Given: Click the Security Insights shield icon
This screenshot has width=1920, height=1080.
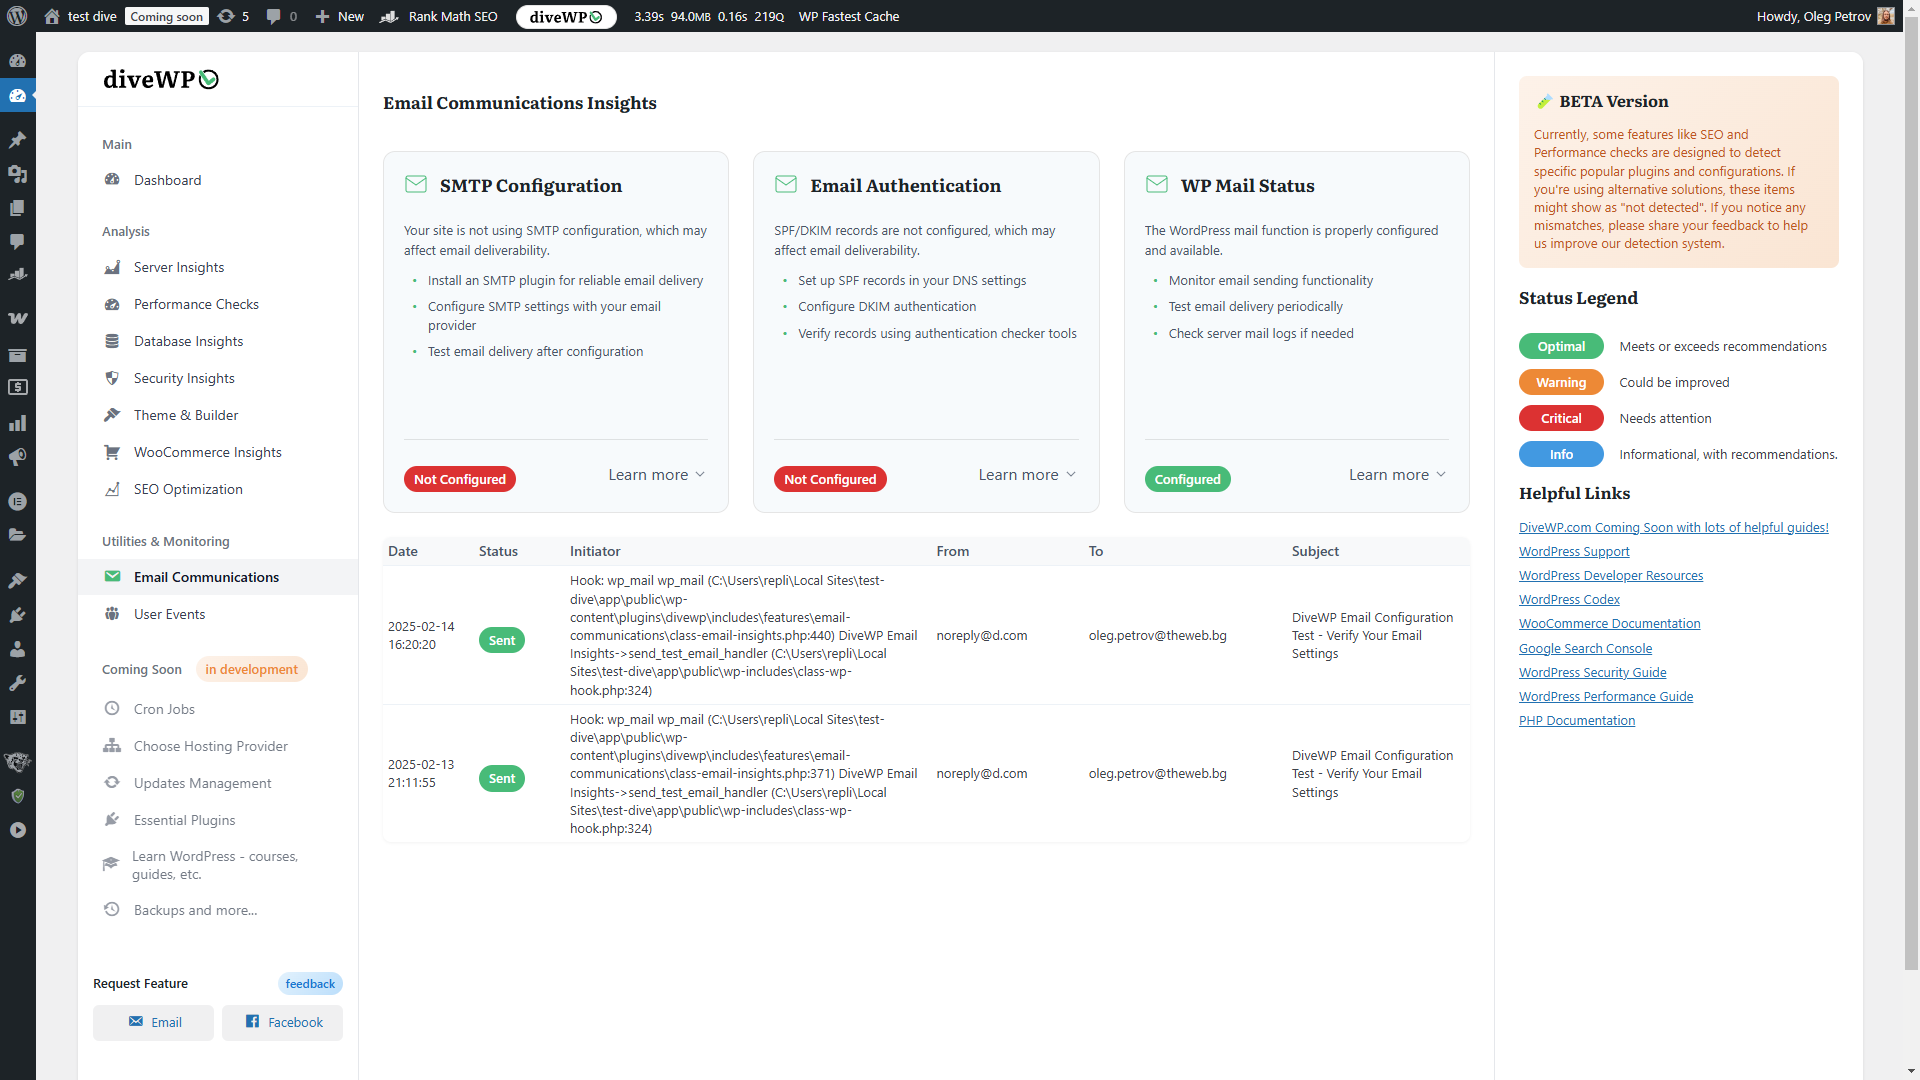Looking at the screenshot, I should point(112,378).
